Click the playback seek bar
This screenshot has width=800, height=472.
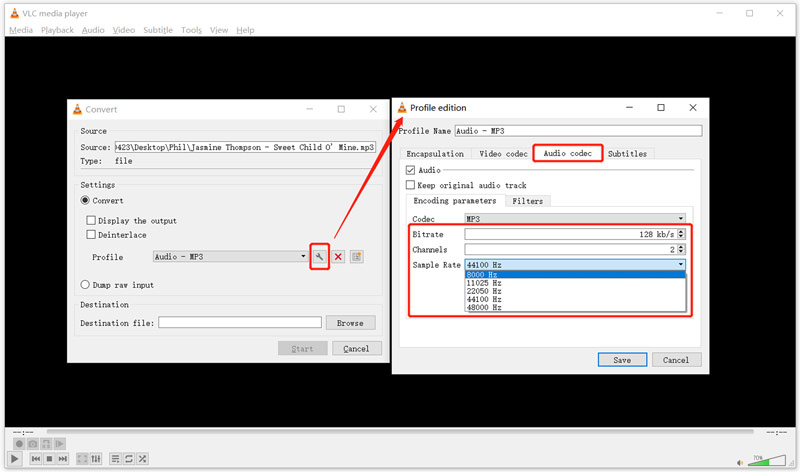click(400, 432)
